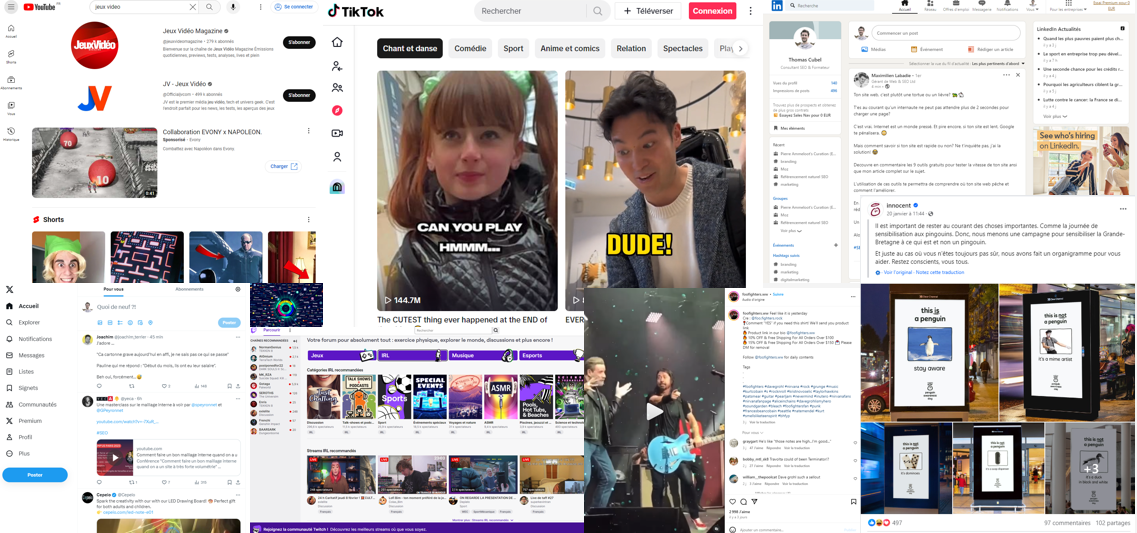Click Se connecter on YouTube
Viewport: 1137px width, 533px height.
coord(294,7)
